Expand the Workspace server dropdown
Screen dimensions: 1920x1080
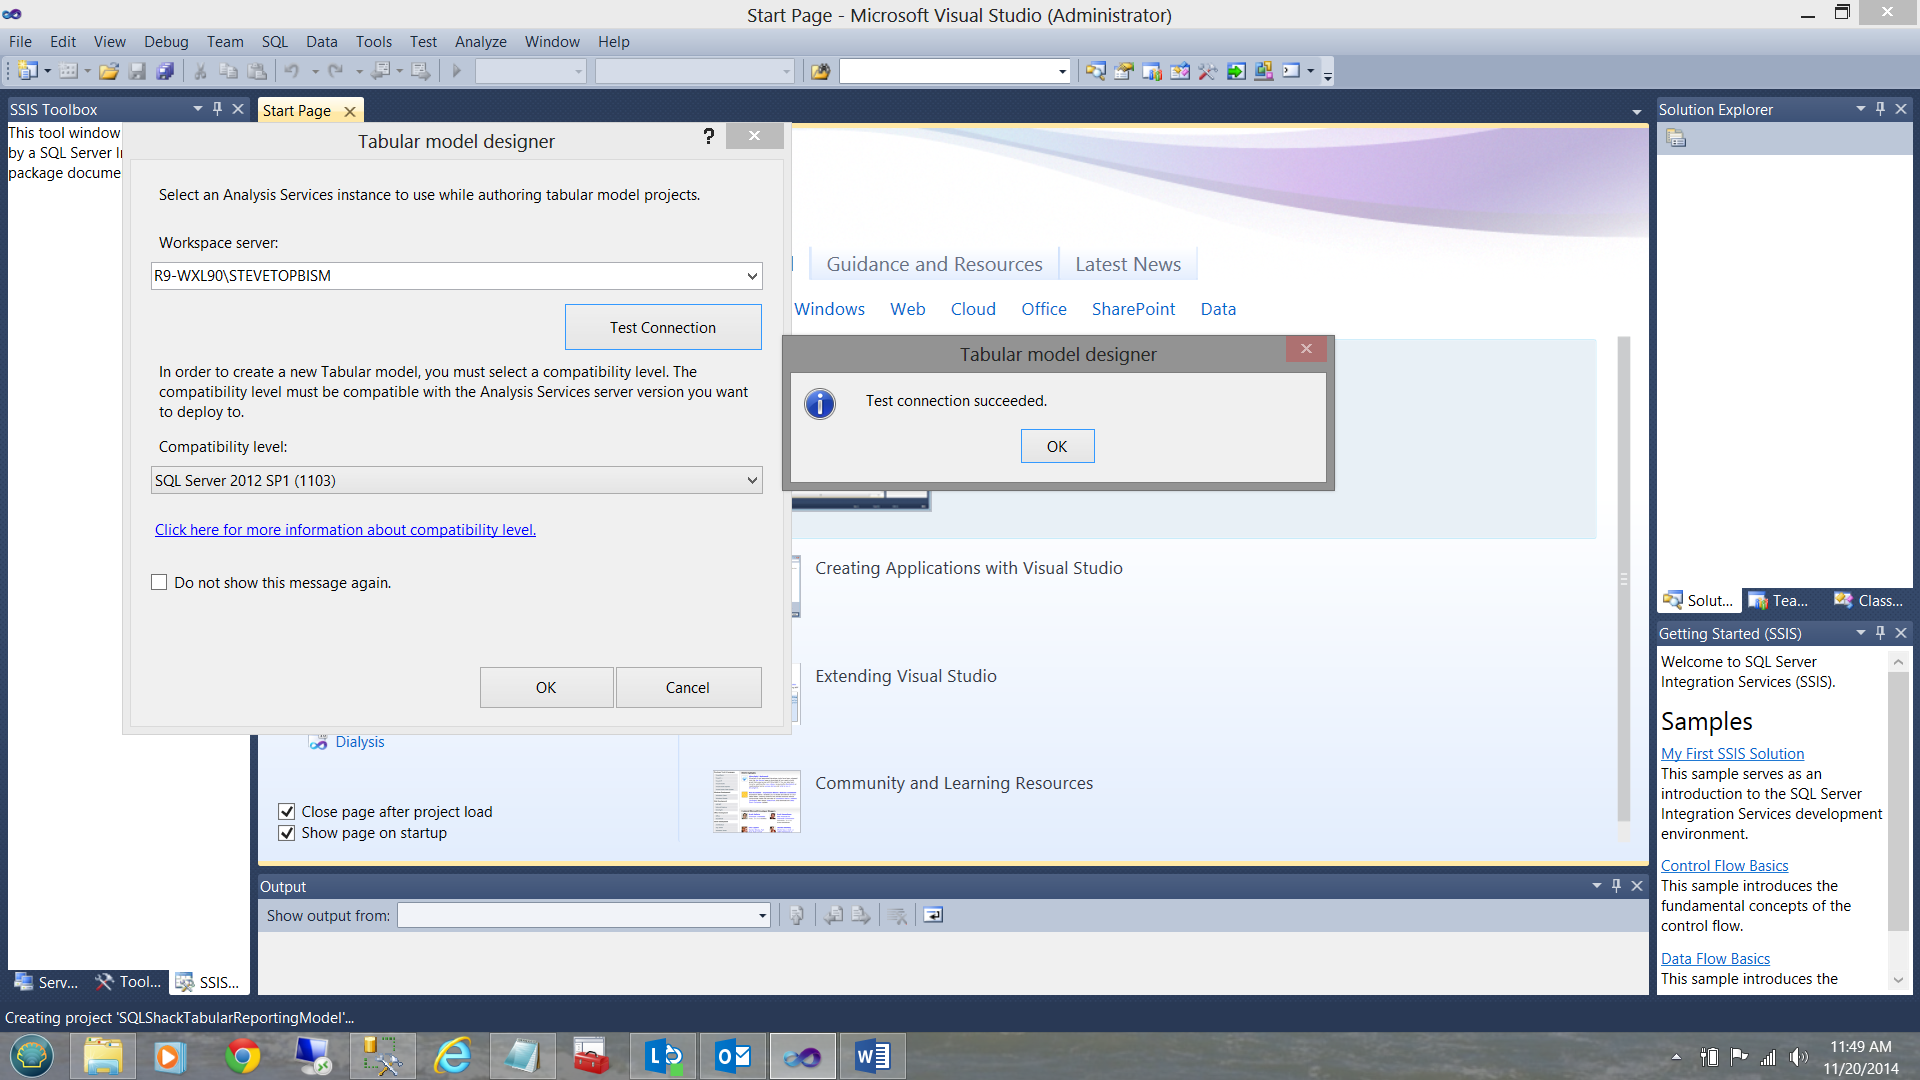tap(751, 276)
